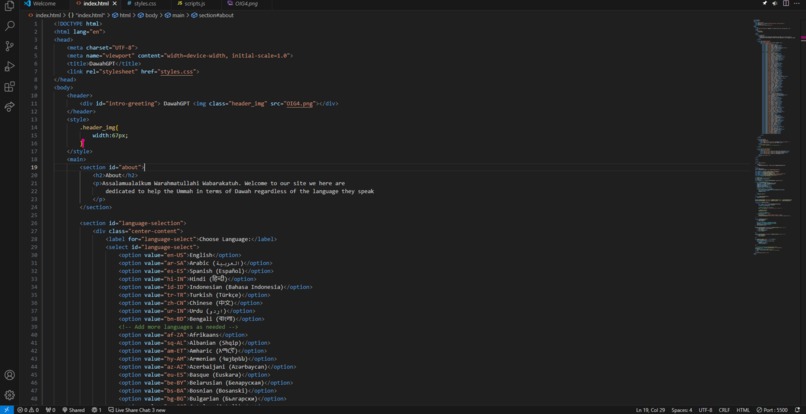This screenshot has height=414, width=806.
Task: Click the pin icon in editor title actions
Action: tap(764, 4)
